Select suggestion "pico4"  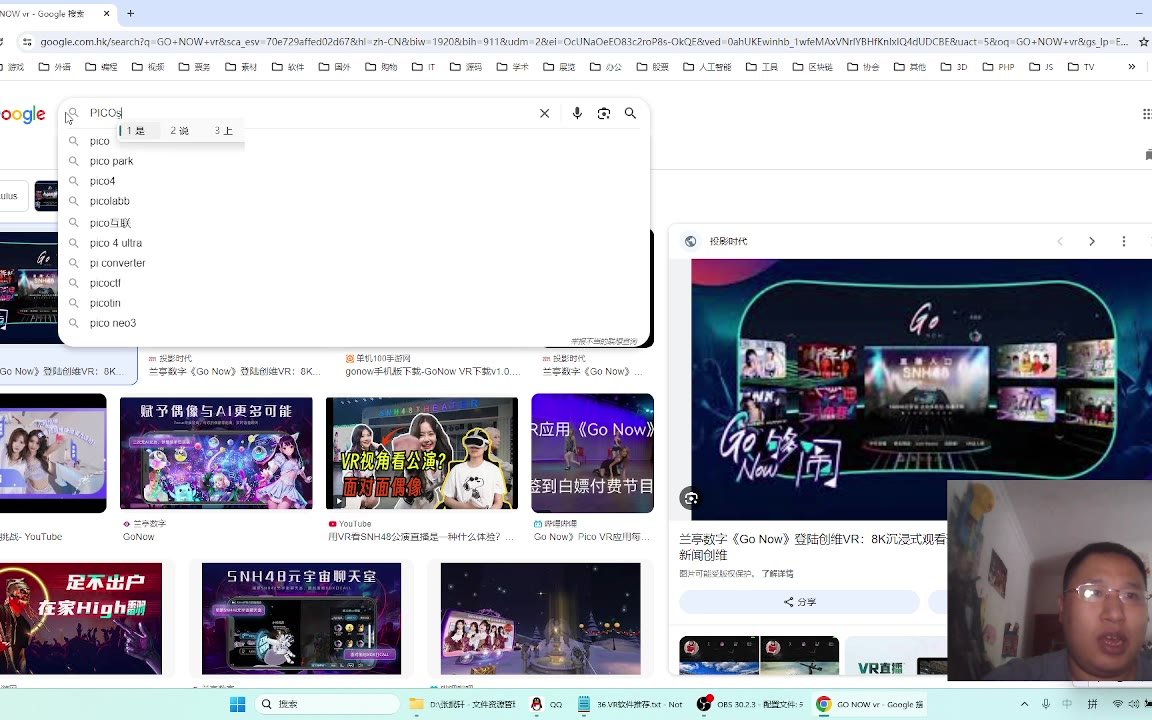click(354, 181)
